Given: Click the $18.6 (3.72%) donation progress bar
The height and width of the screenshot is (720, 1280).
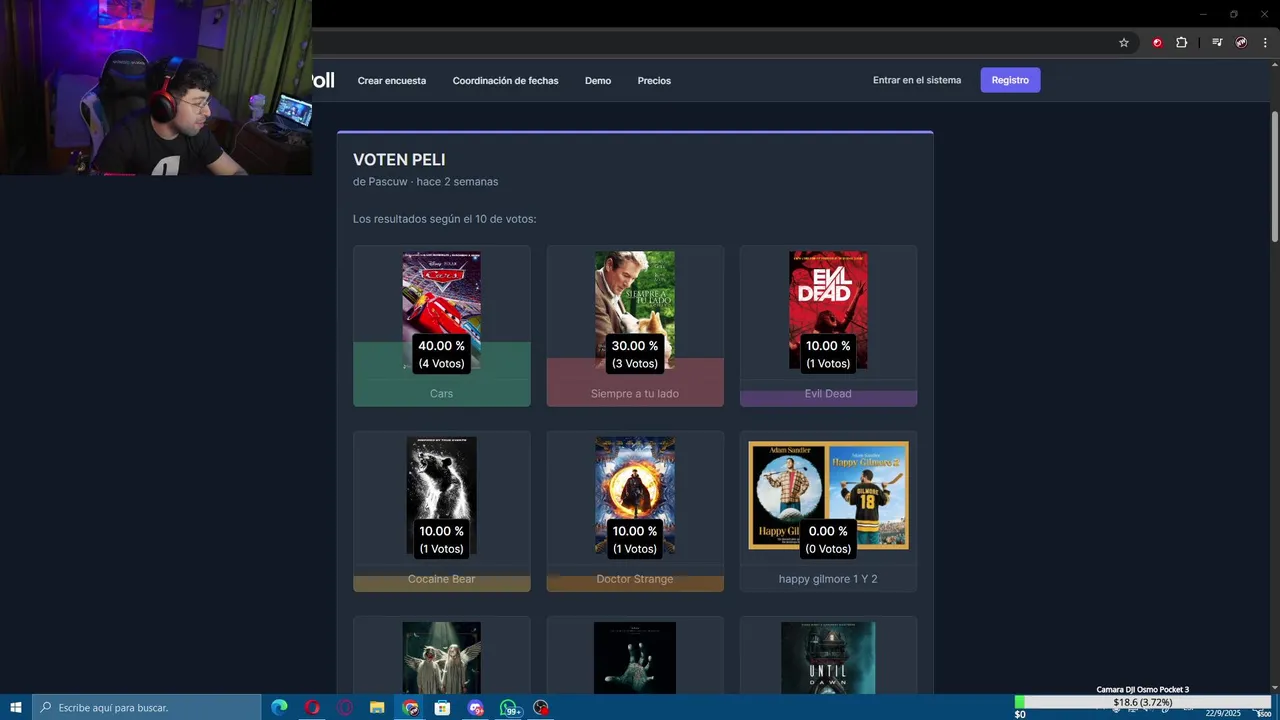Looking at the screenshot, I should 1142,703.
